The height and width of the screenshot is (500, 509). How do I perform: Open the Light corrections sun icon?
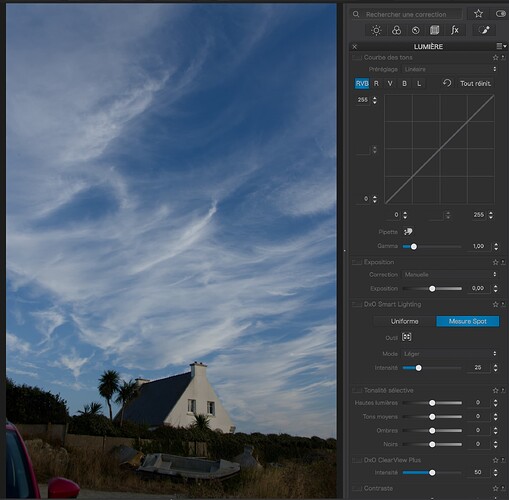pyautogui.click(x=376, y=30)
